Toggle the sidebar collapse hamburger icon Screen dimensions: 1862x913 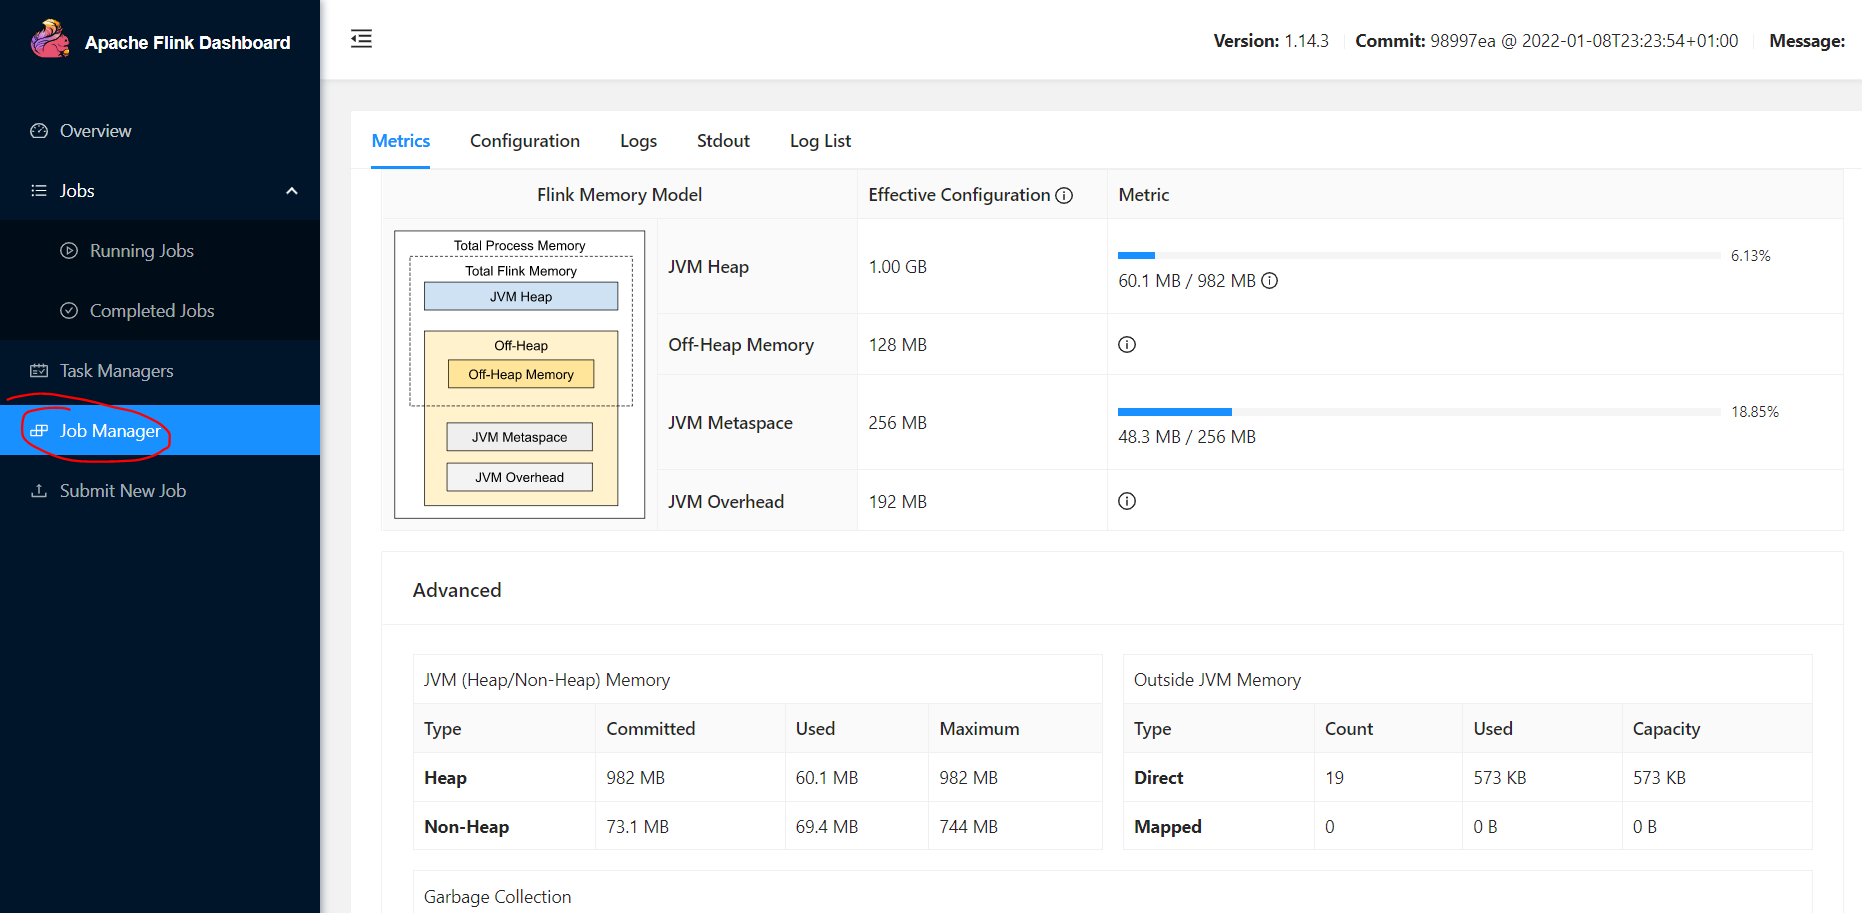361,39
